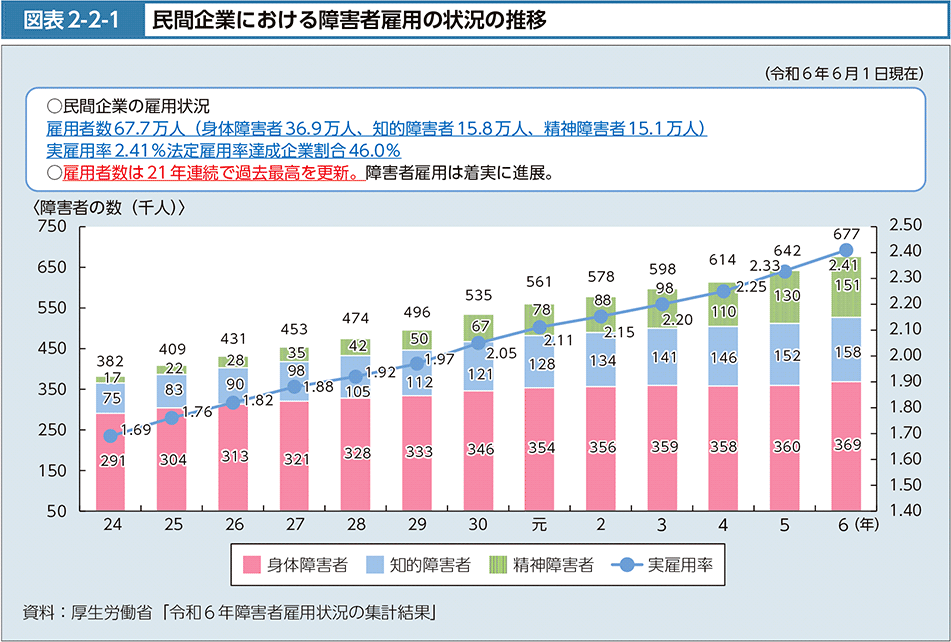Select the 実雇用率 line marker in legend
Screen dimensions: 951x642
click(625, 565)
